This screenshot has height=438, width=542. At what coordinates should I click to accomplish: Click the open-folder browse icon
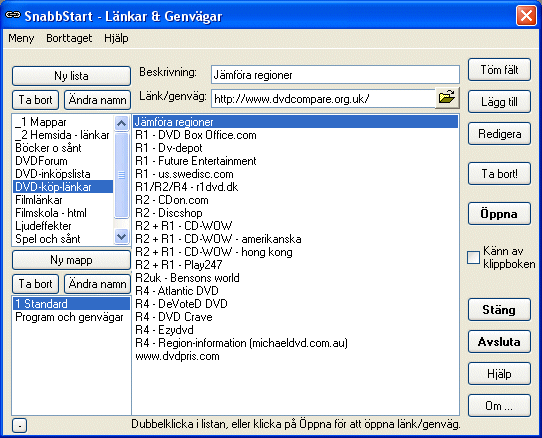click(447, 98)
